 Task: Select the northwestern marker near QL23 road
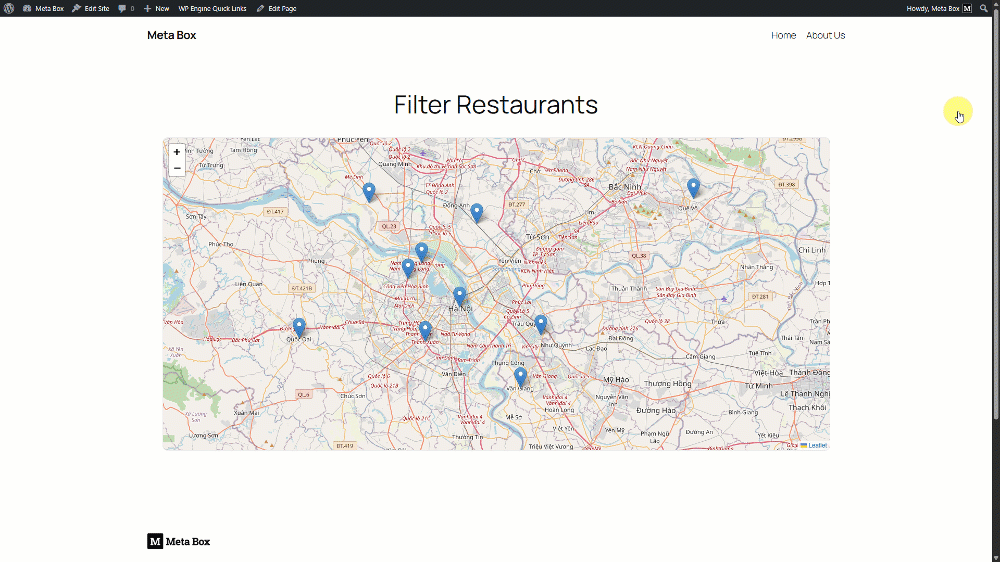(369, 192)
